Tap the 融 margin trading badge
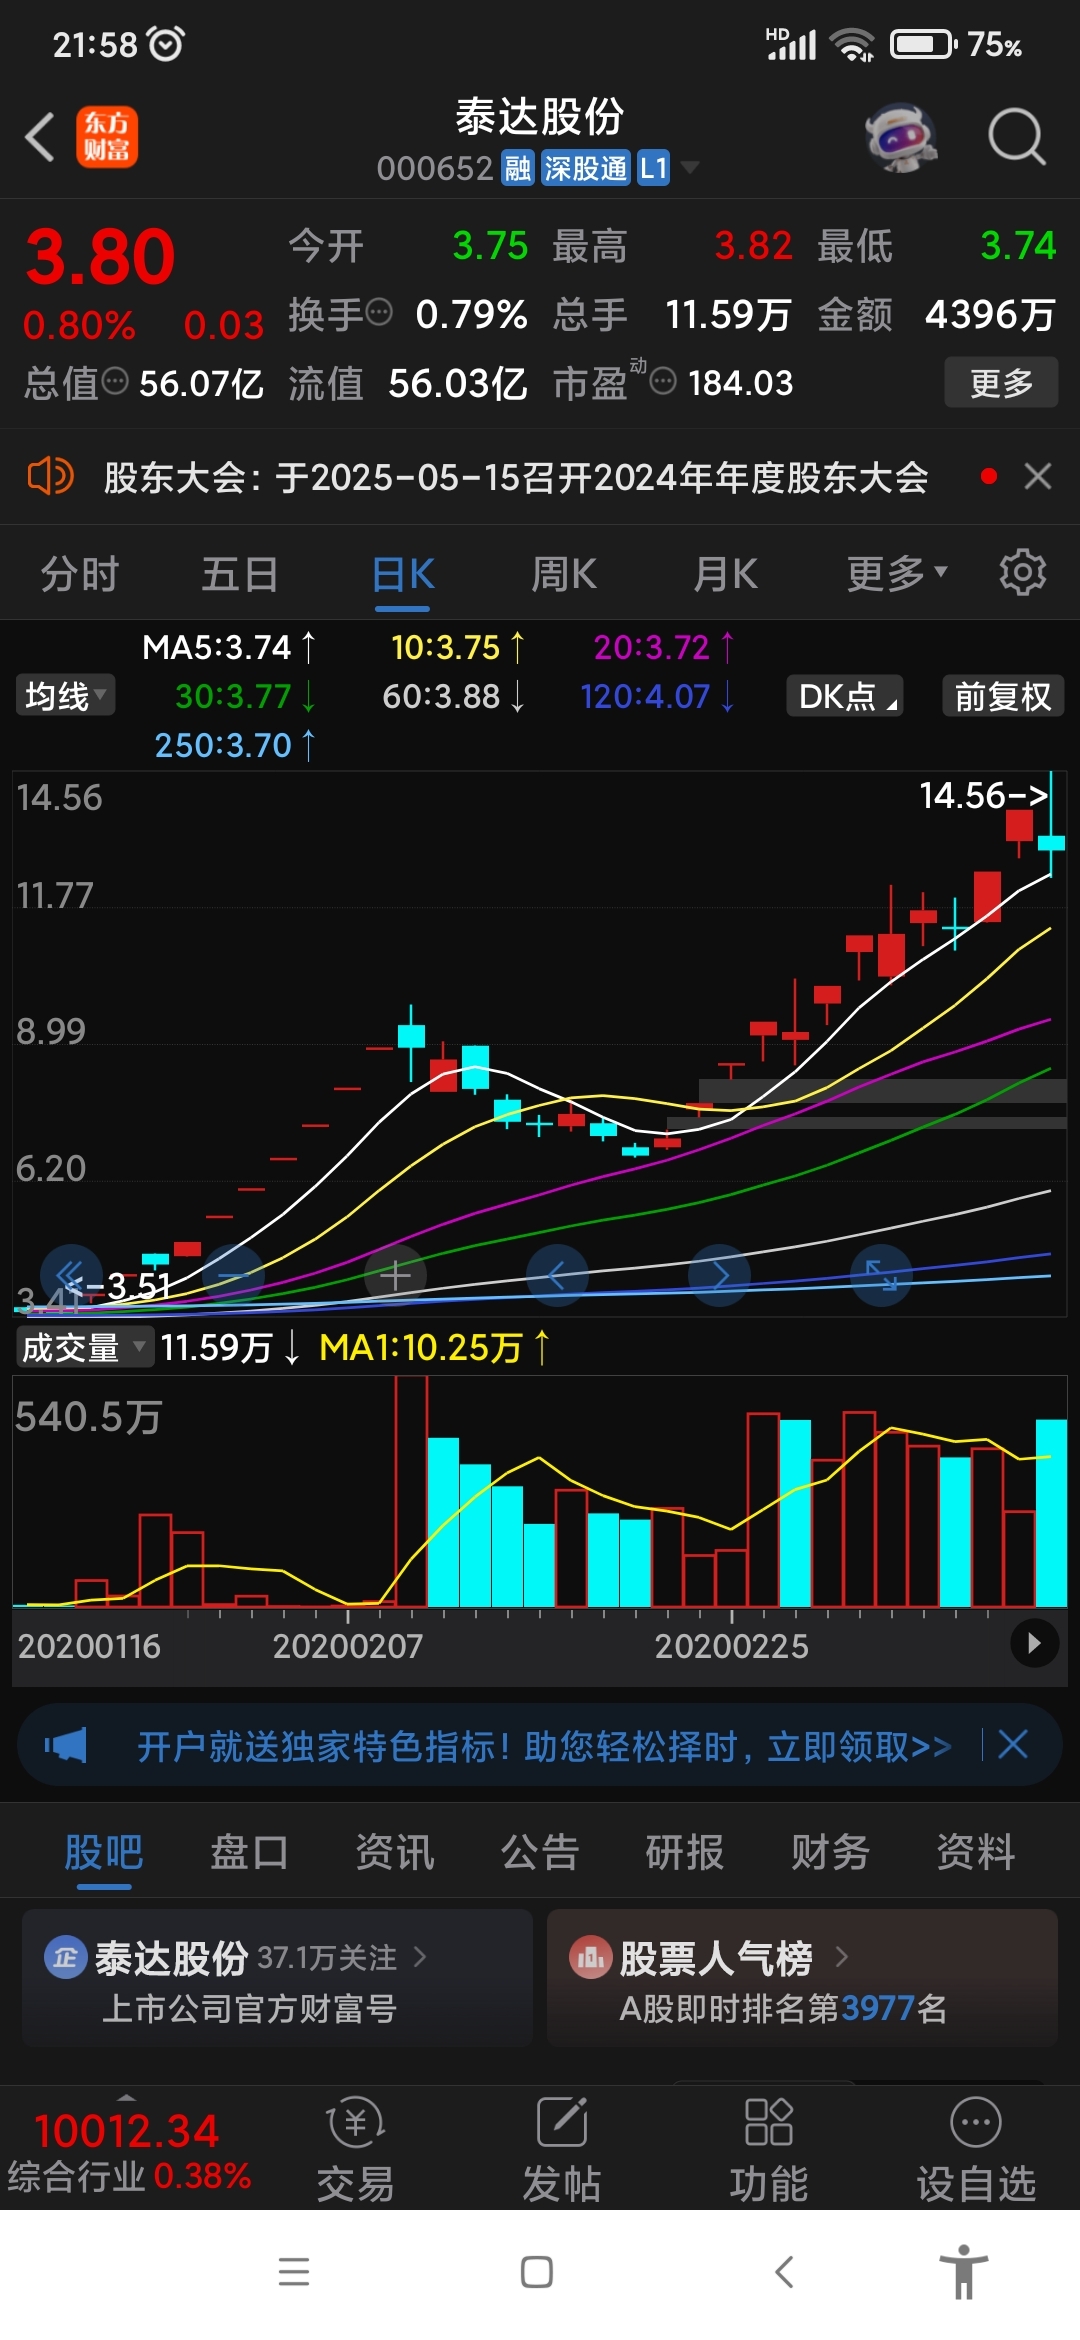Viewport: 1080px width, 2340px height. [517, 168]
